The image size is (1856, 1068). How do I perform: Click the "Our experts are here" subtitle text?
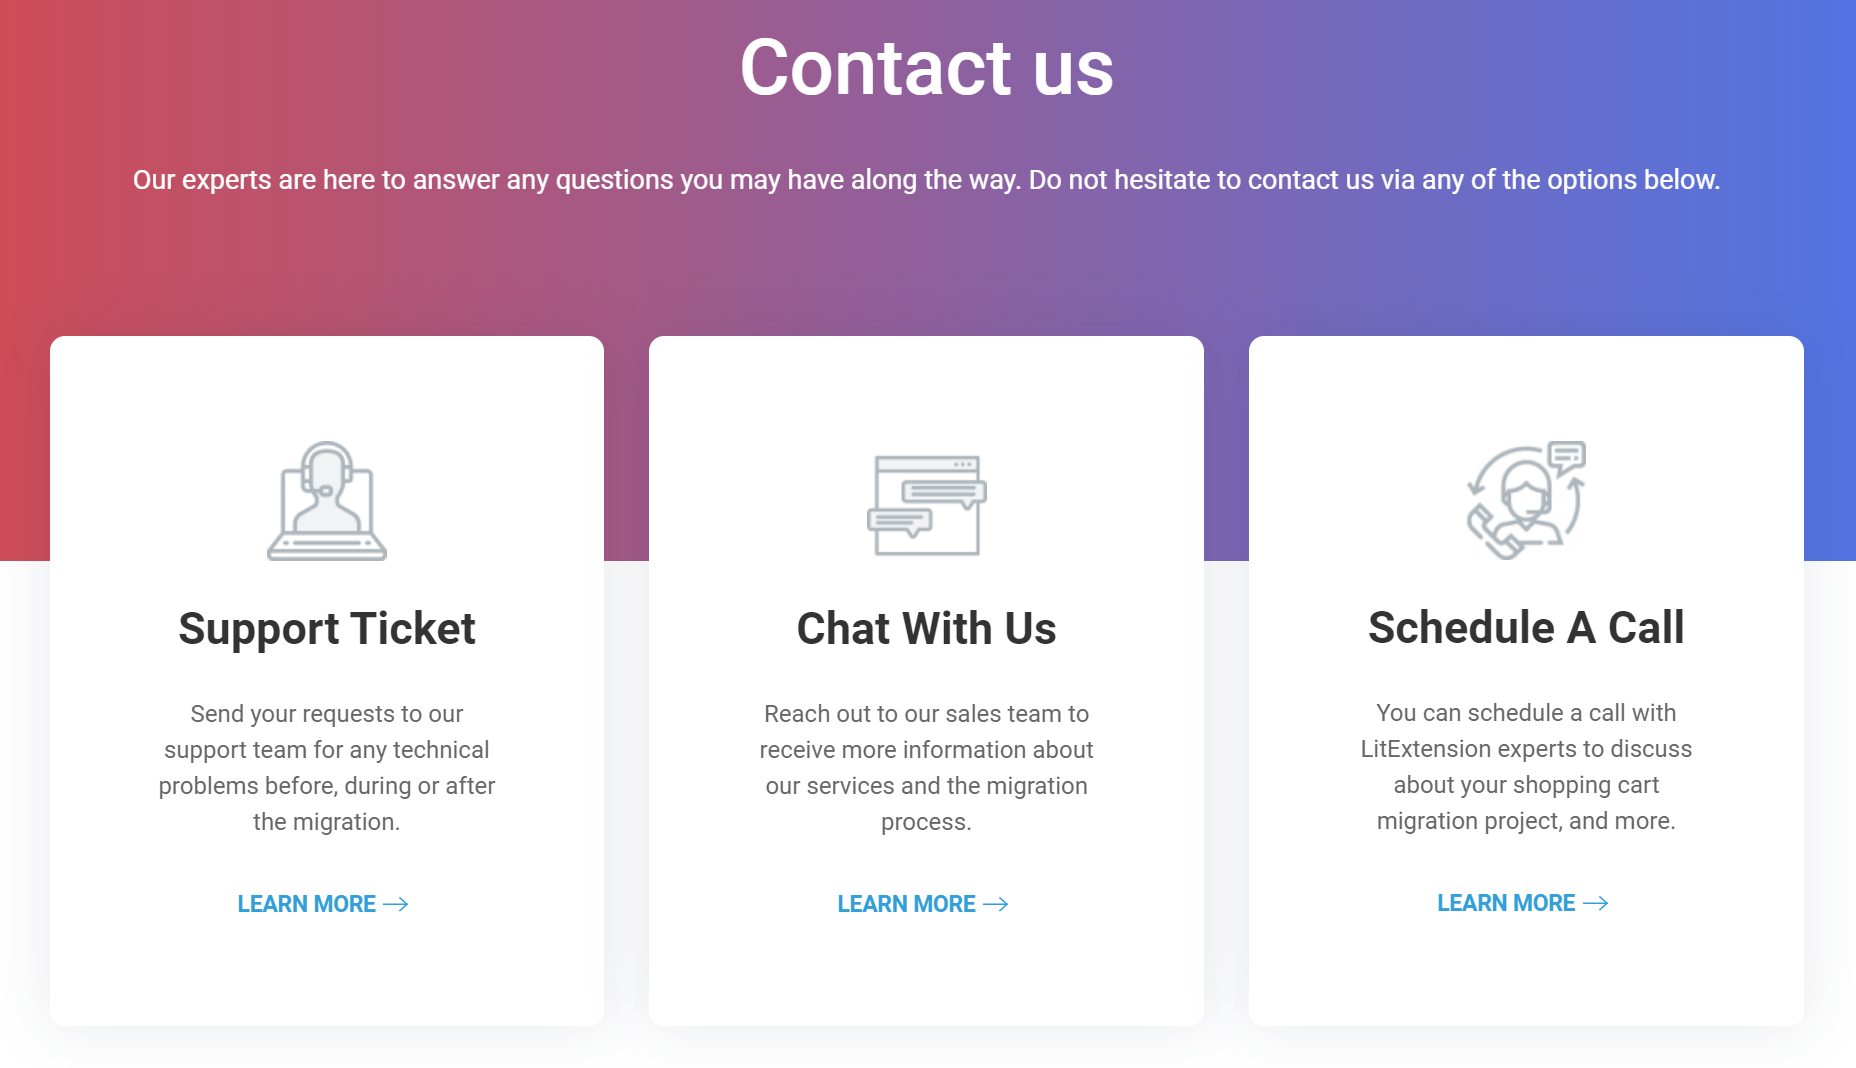point(926,180)
